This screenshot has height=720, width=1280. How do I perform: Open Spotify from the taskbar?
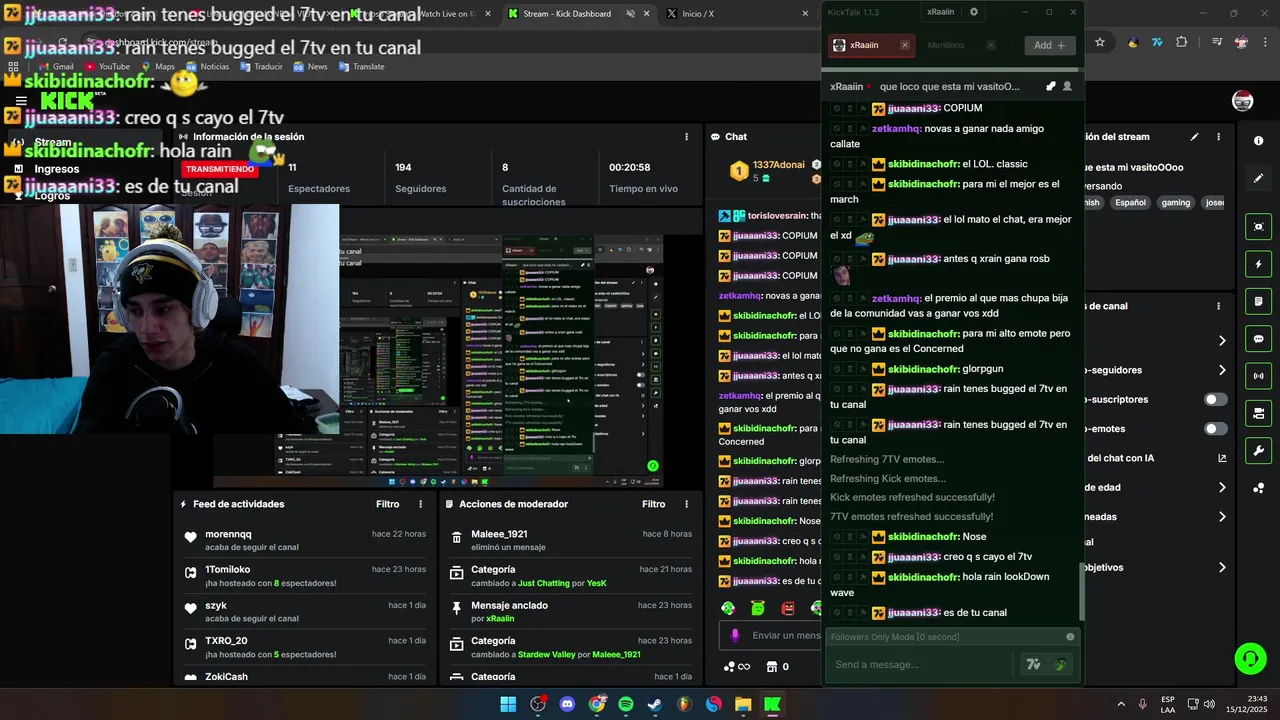click(626, 704)
